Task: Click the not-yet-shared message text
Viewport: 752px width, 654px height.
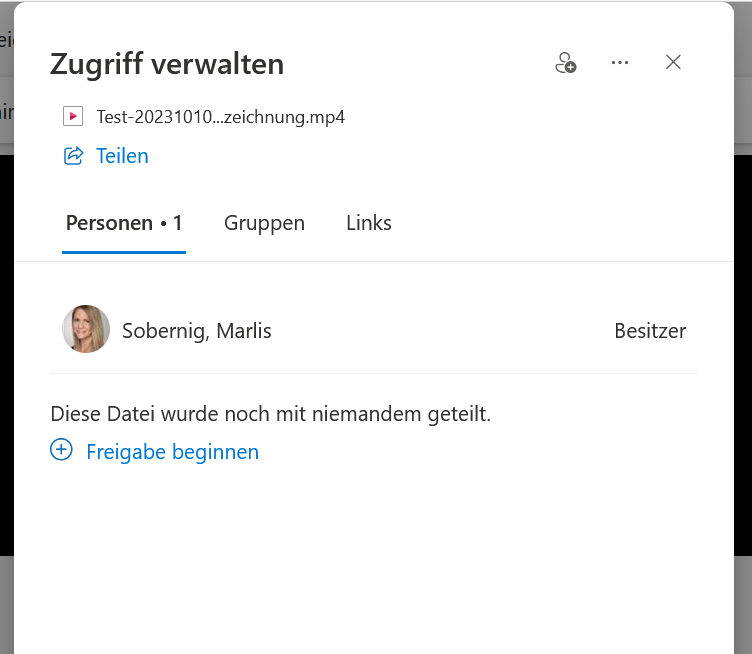Action: 270,413
